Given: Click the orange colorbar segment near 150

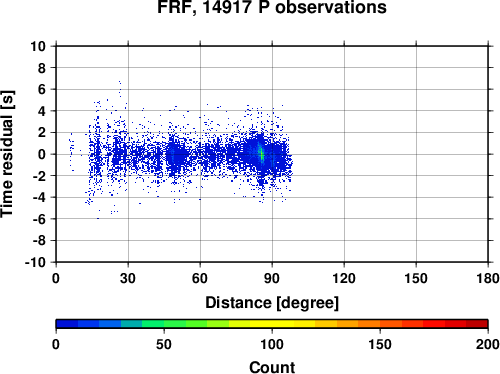Looking at the screenshot, I should tap(380, 324).
